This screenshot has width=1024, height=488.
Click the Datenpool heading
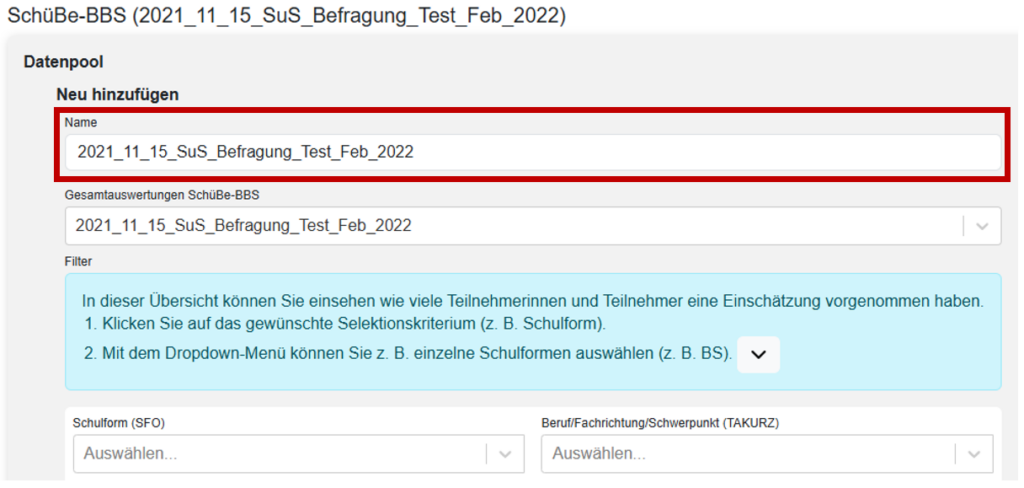(x=63, y=62)
